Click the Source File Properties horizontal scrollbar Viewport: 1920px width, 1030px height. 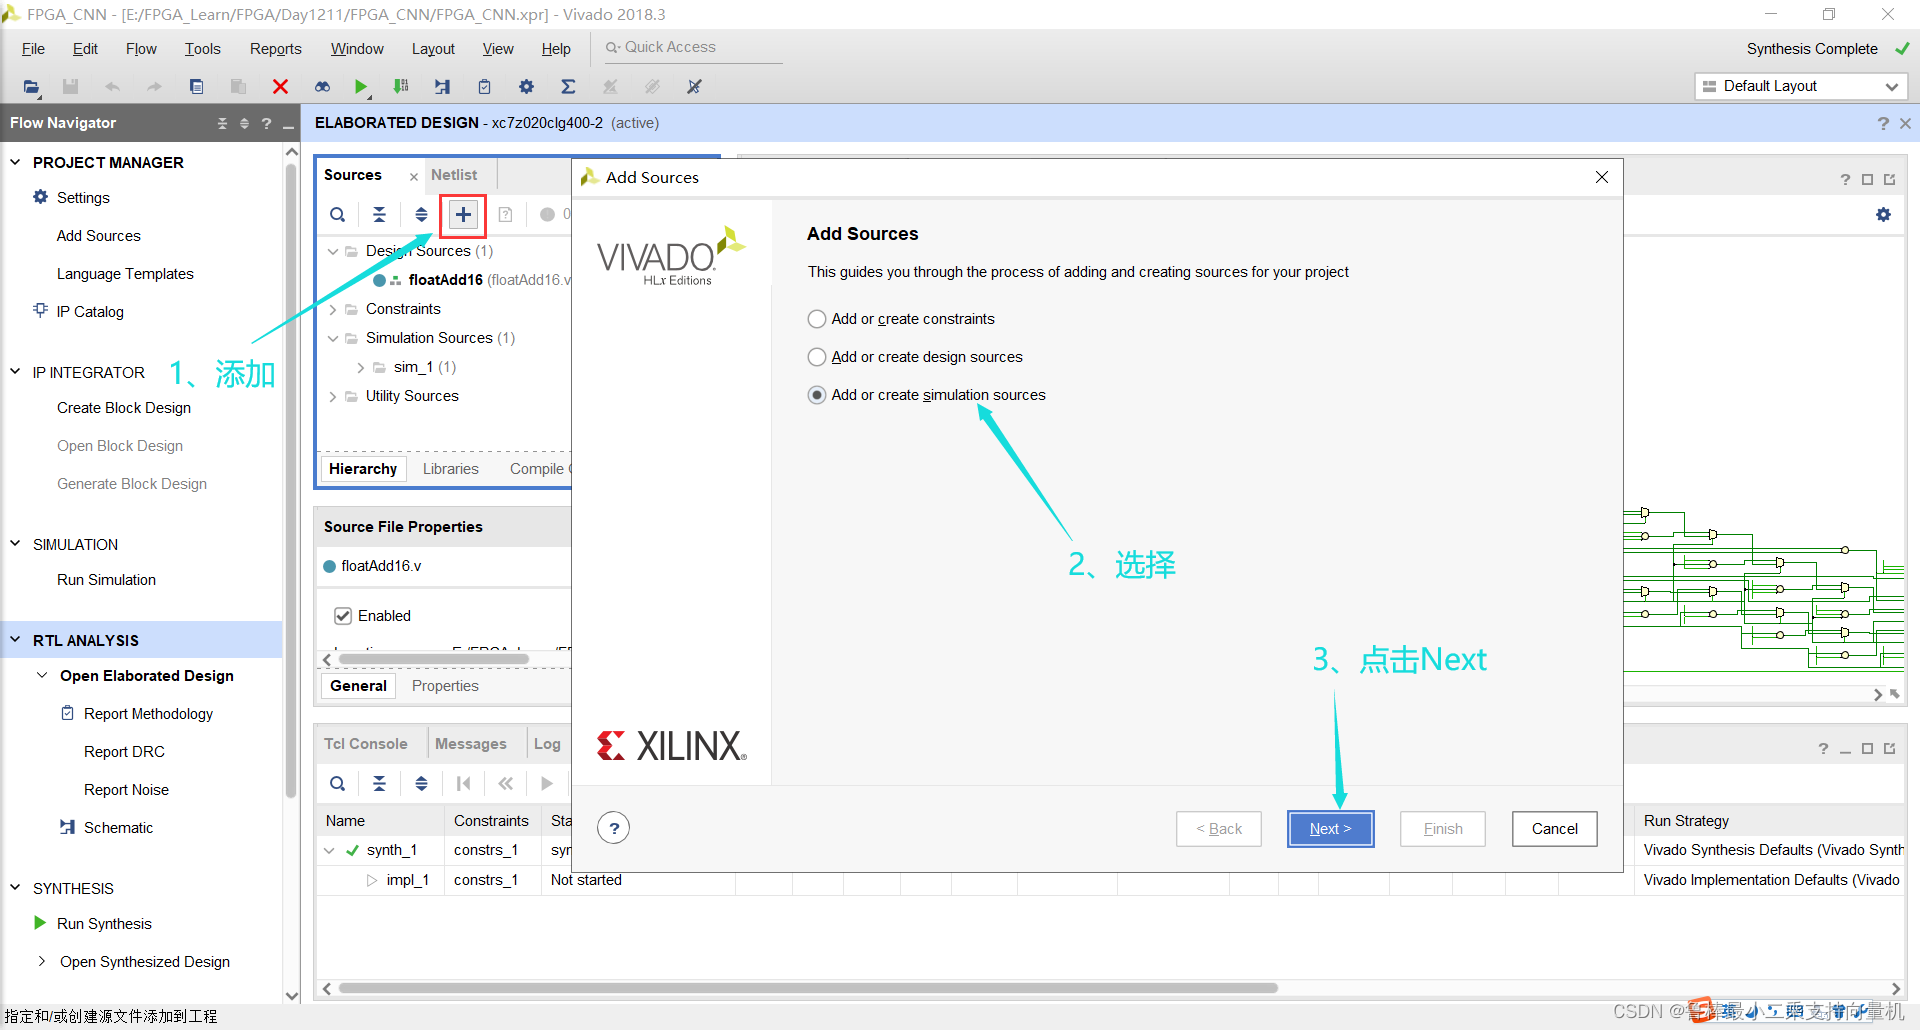(433, 659)
